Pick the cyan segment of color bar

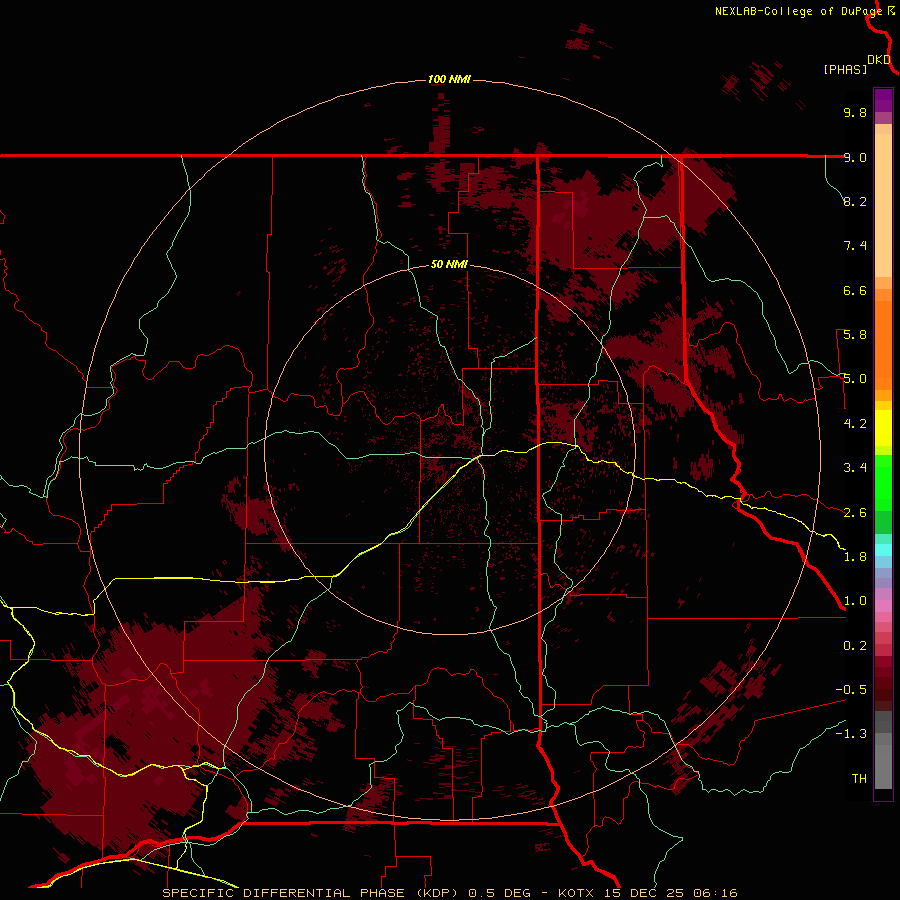[883, 550]
